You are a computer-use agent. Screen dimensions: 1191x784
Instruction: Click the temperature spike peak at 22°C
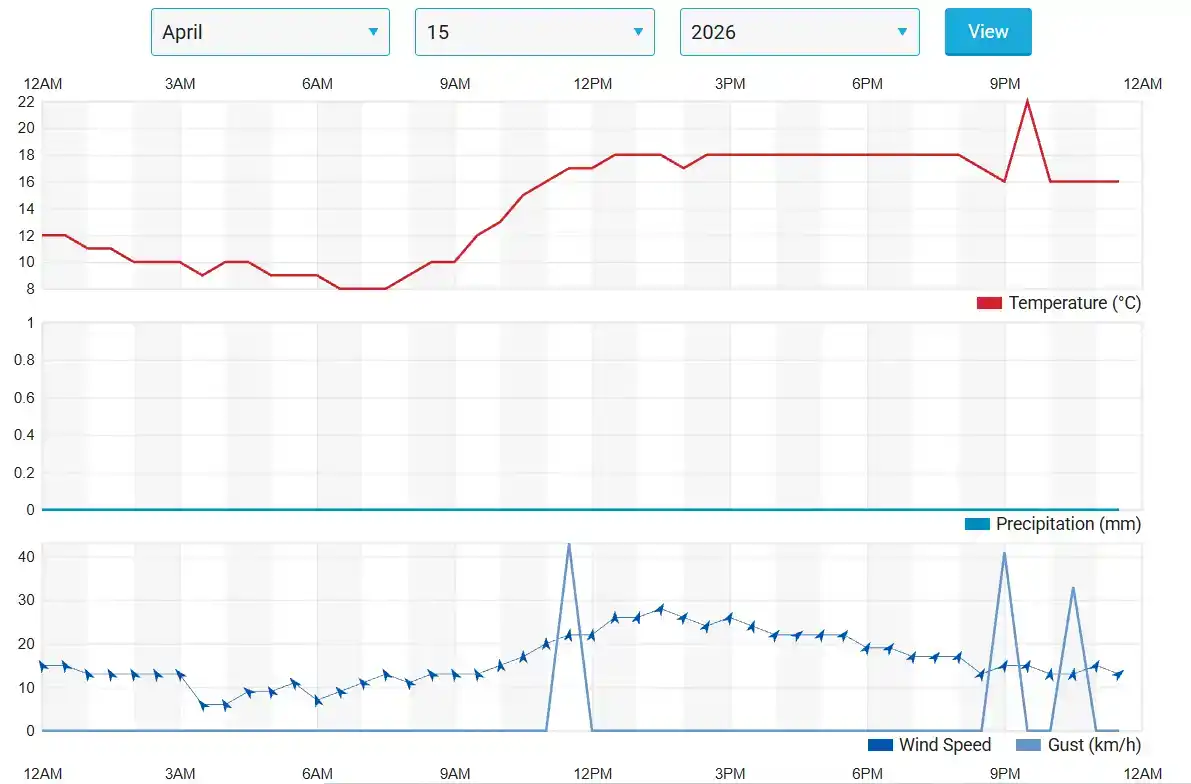1027,101
